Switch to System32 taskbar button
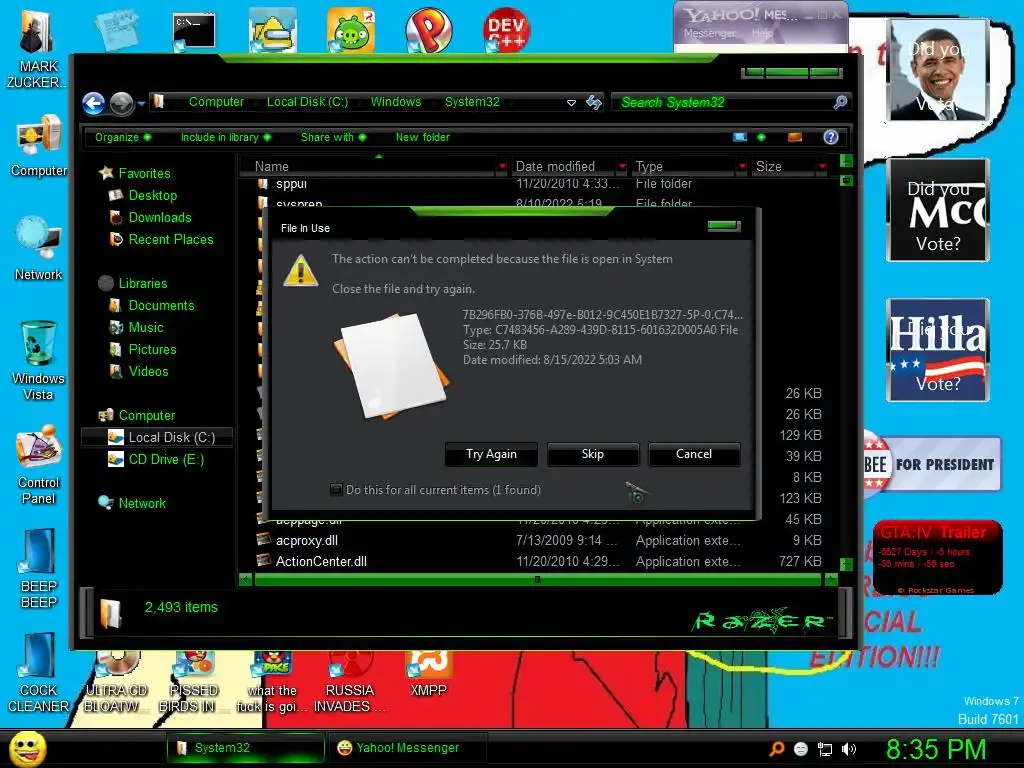 click(246, 748)
